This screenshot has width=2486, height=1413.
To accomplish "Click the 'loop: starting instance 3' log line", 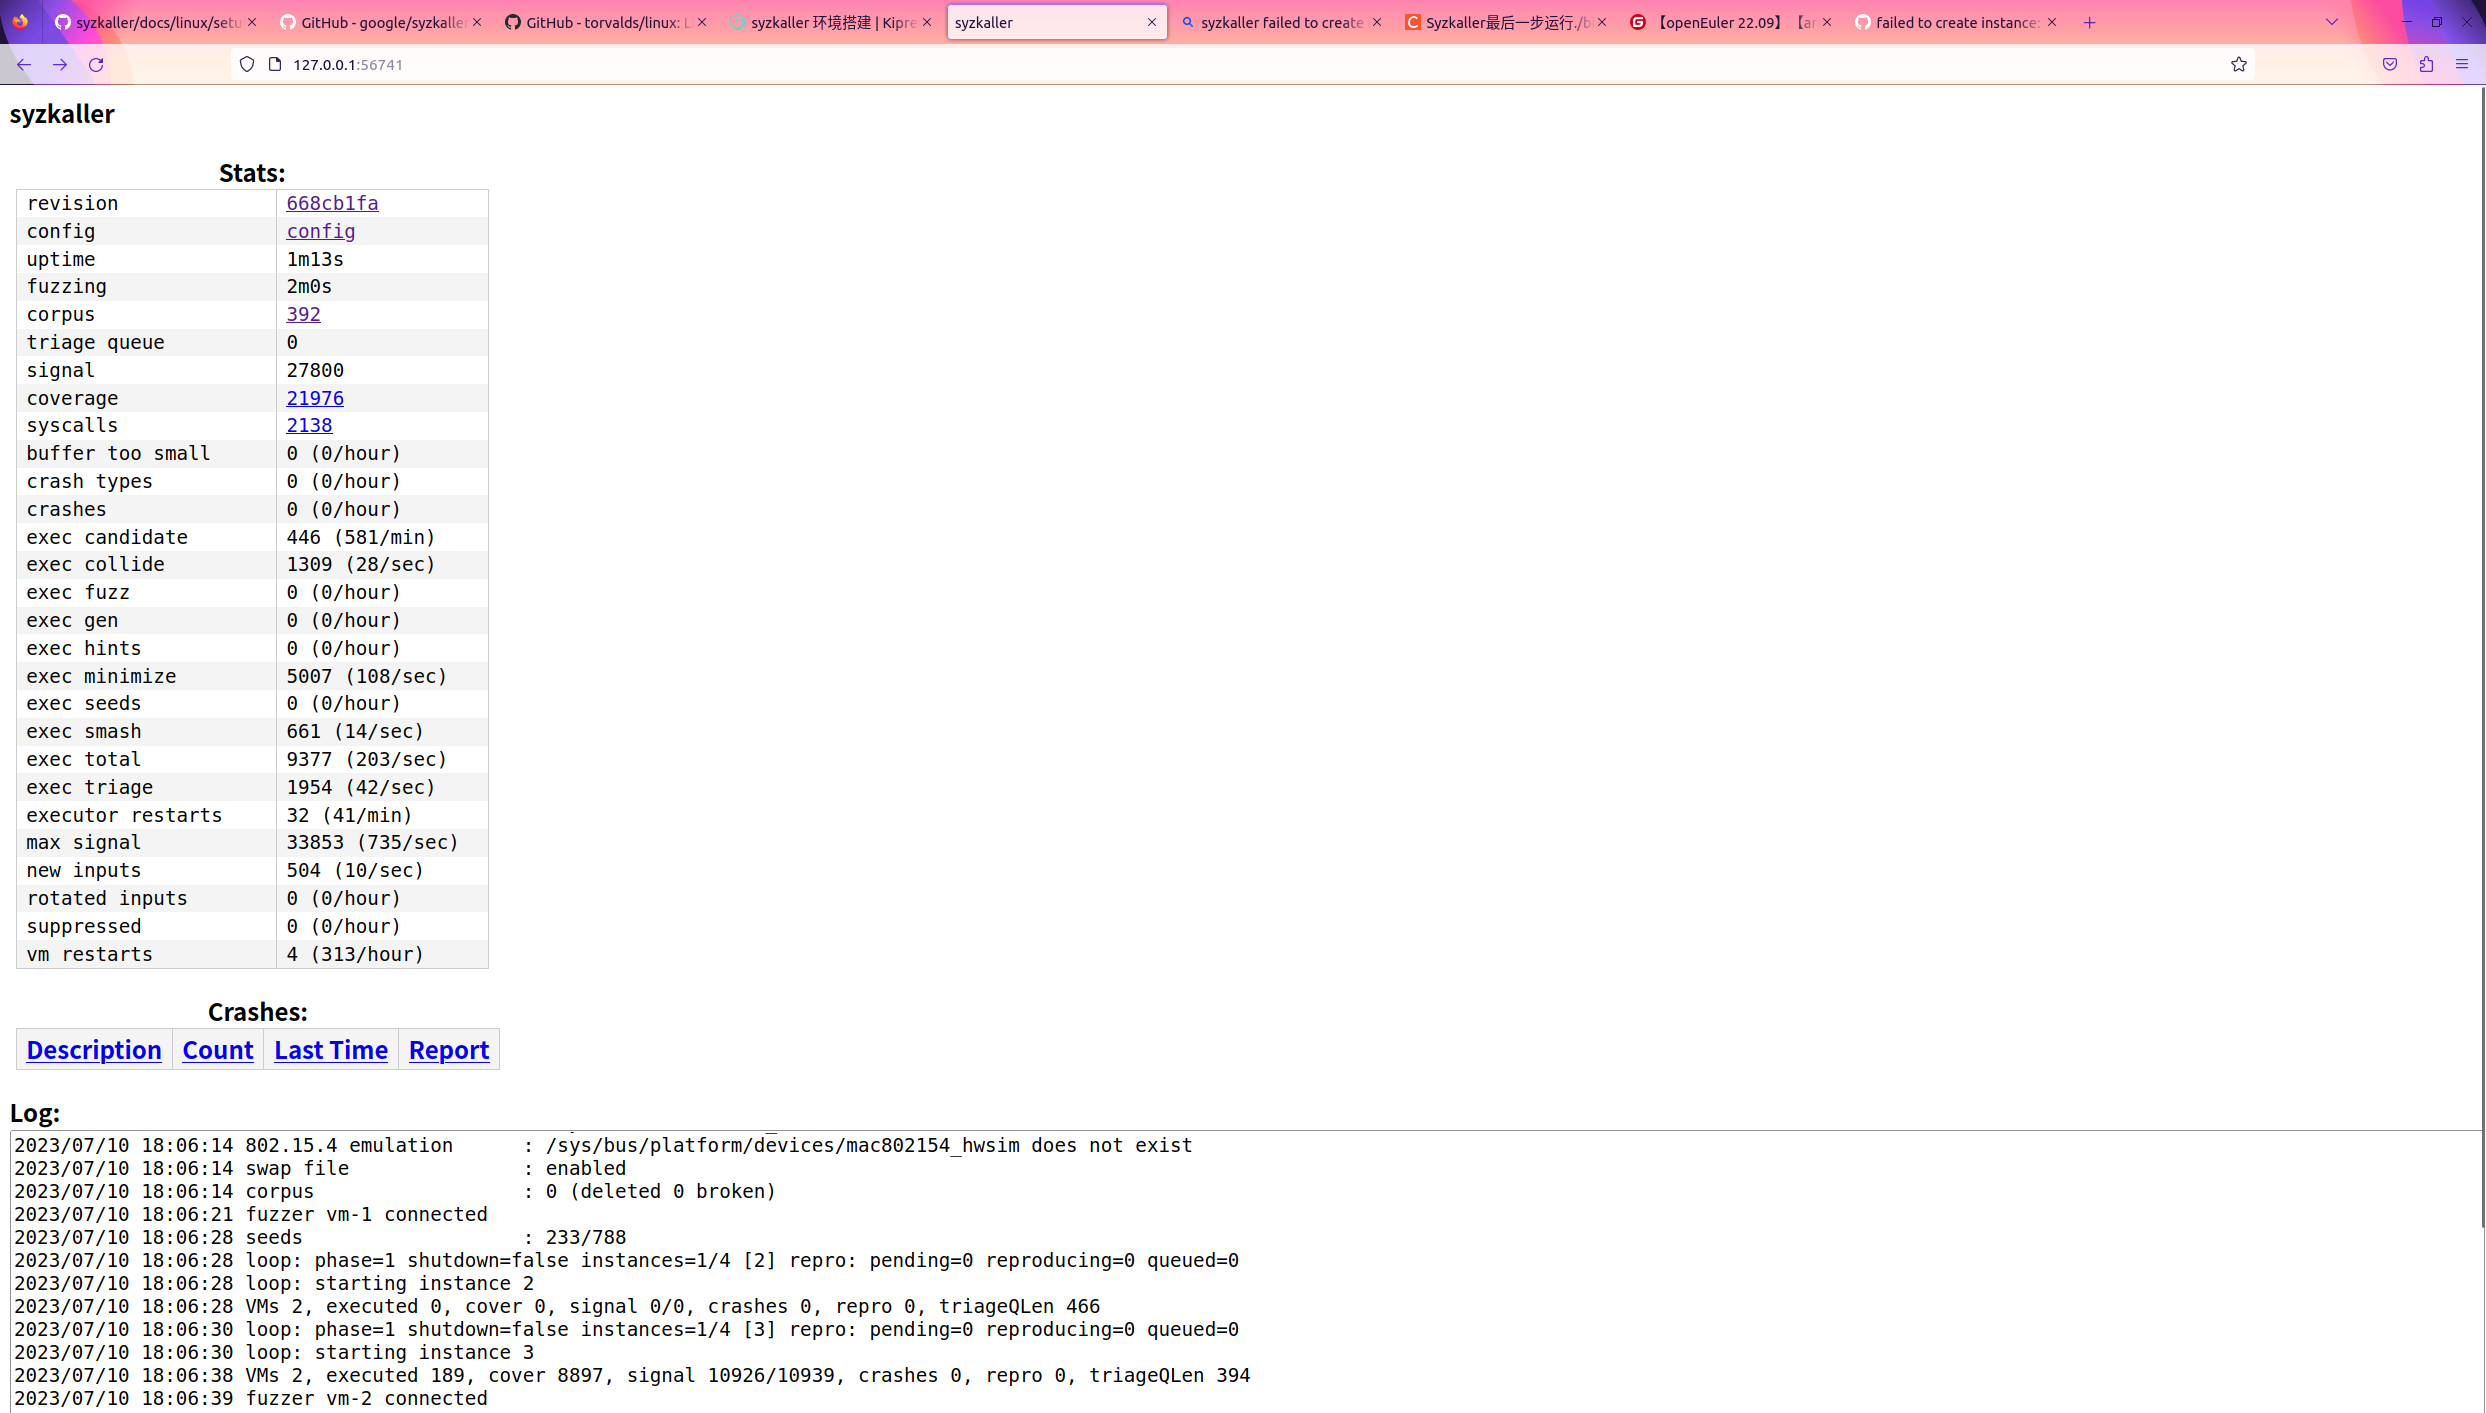I will tap(274, 1352).
